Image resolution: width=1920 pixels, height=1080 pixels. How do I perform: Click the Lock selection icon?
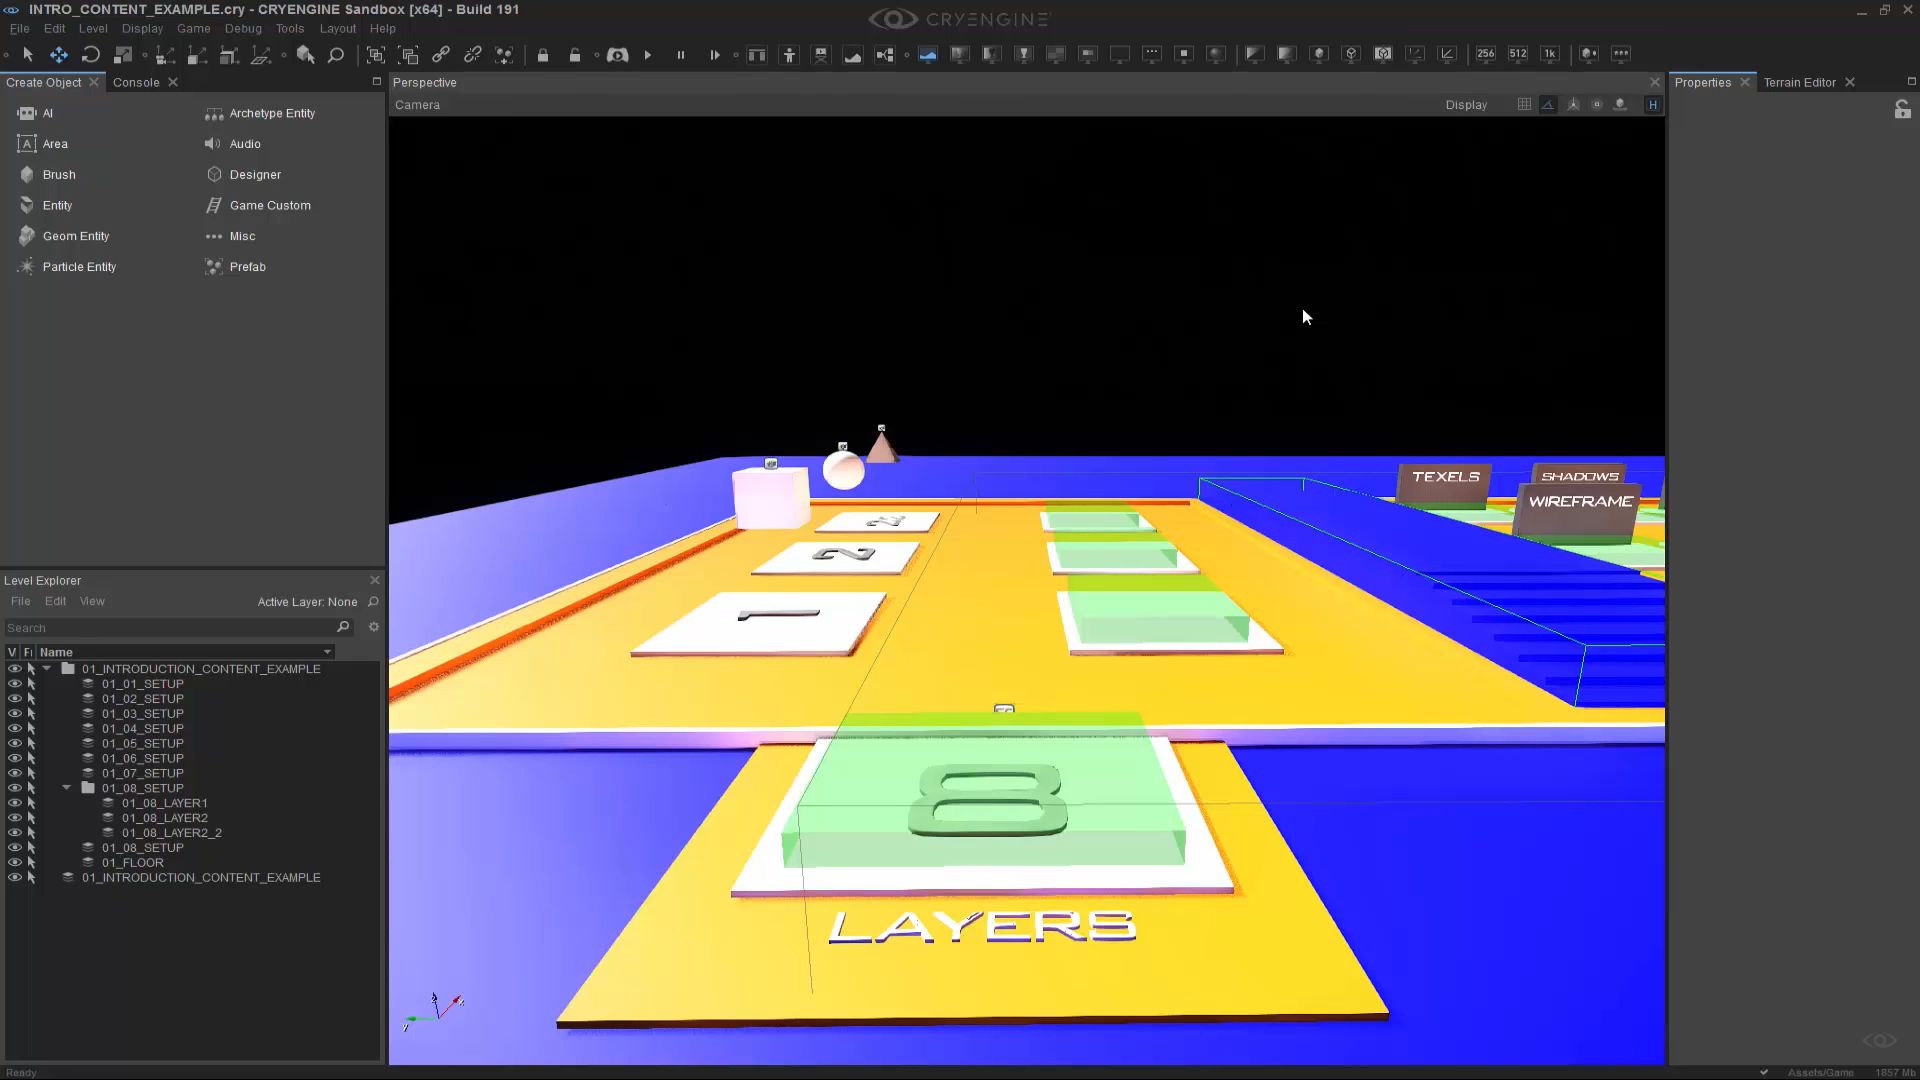point(543,55)
